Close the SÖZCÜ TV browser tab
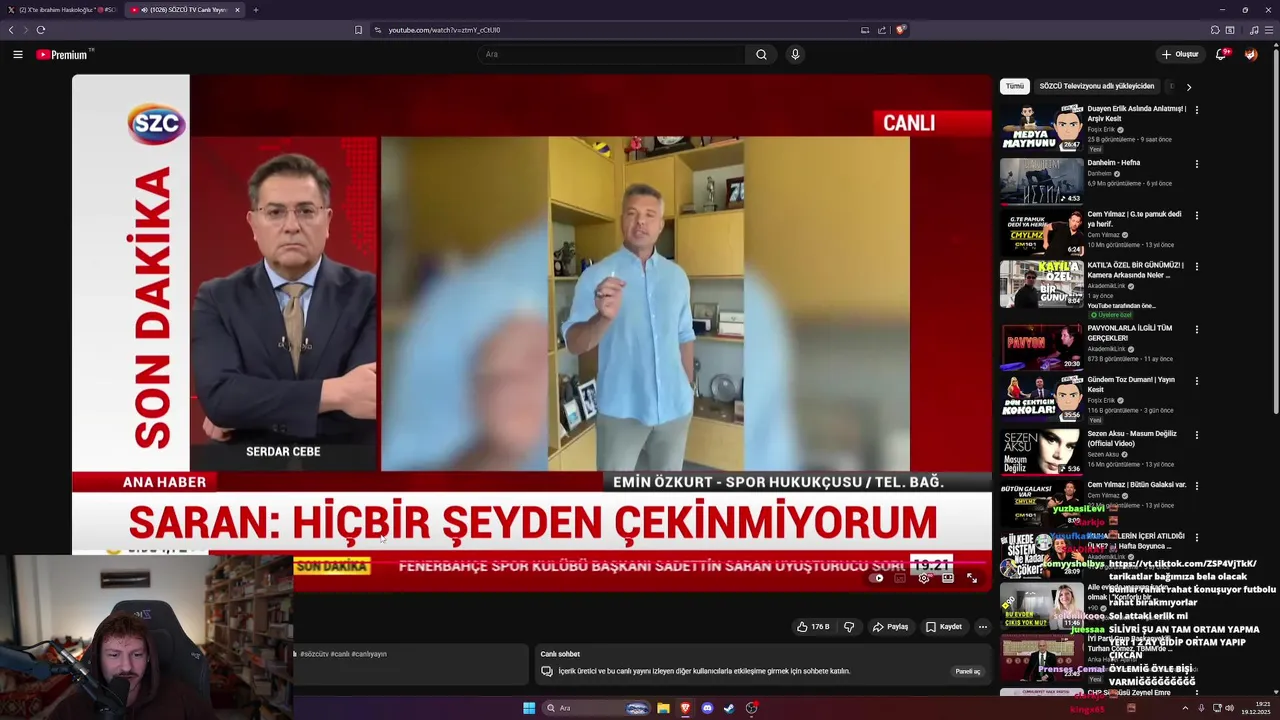Screen dimensions: 1280x720 point(237,10)
